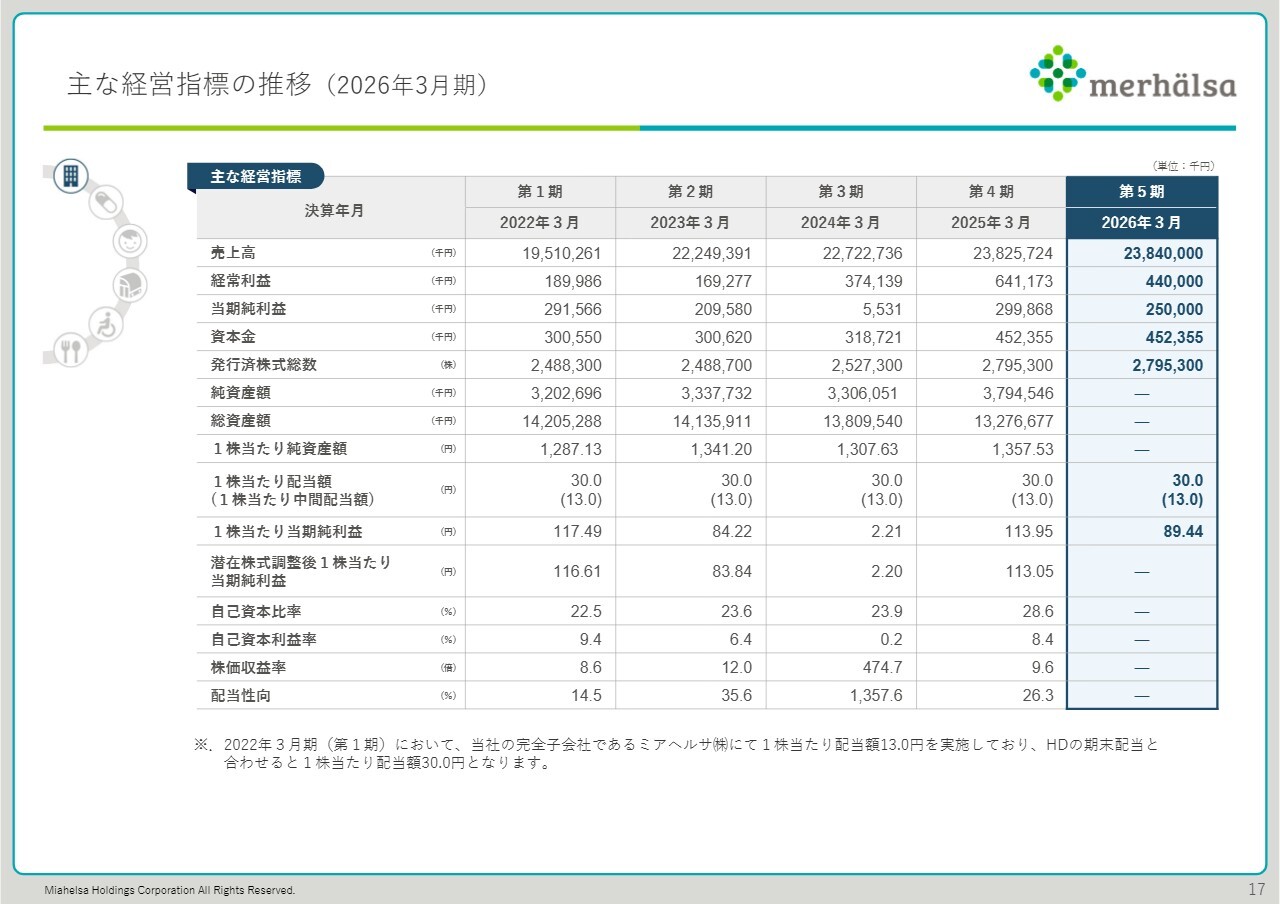Click the 潜在株式調整後 row label
This screenshot has height=904, width=1280.
point(301,571)
